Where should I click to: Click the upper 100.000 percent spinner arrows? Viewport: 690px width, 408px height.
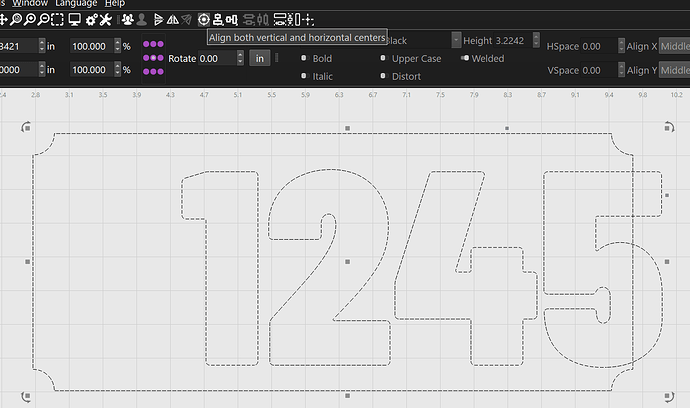click(117, 46)
